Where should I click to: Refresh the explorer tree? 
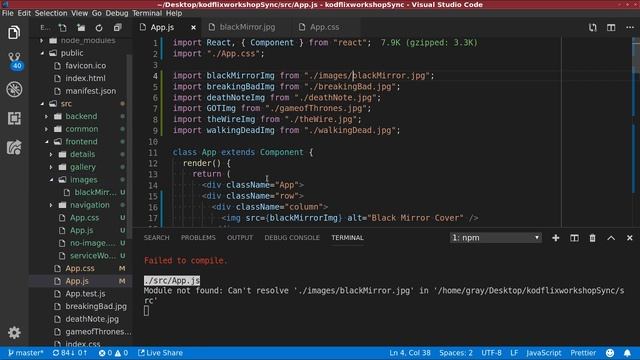coord(99,28)
